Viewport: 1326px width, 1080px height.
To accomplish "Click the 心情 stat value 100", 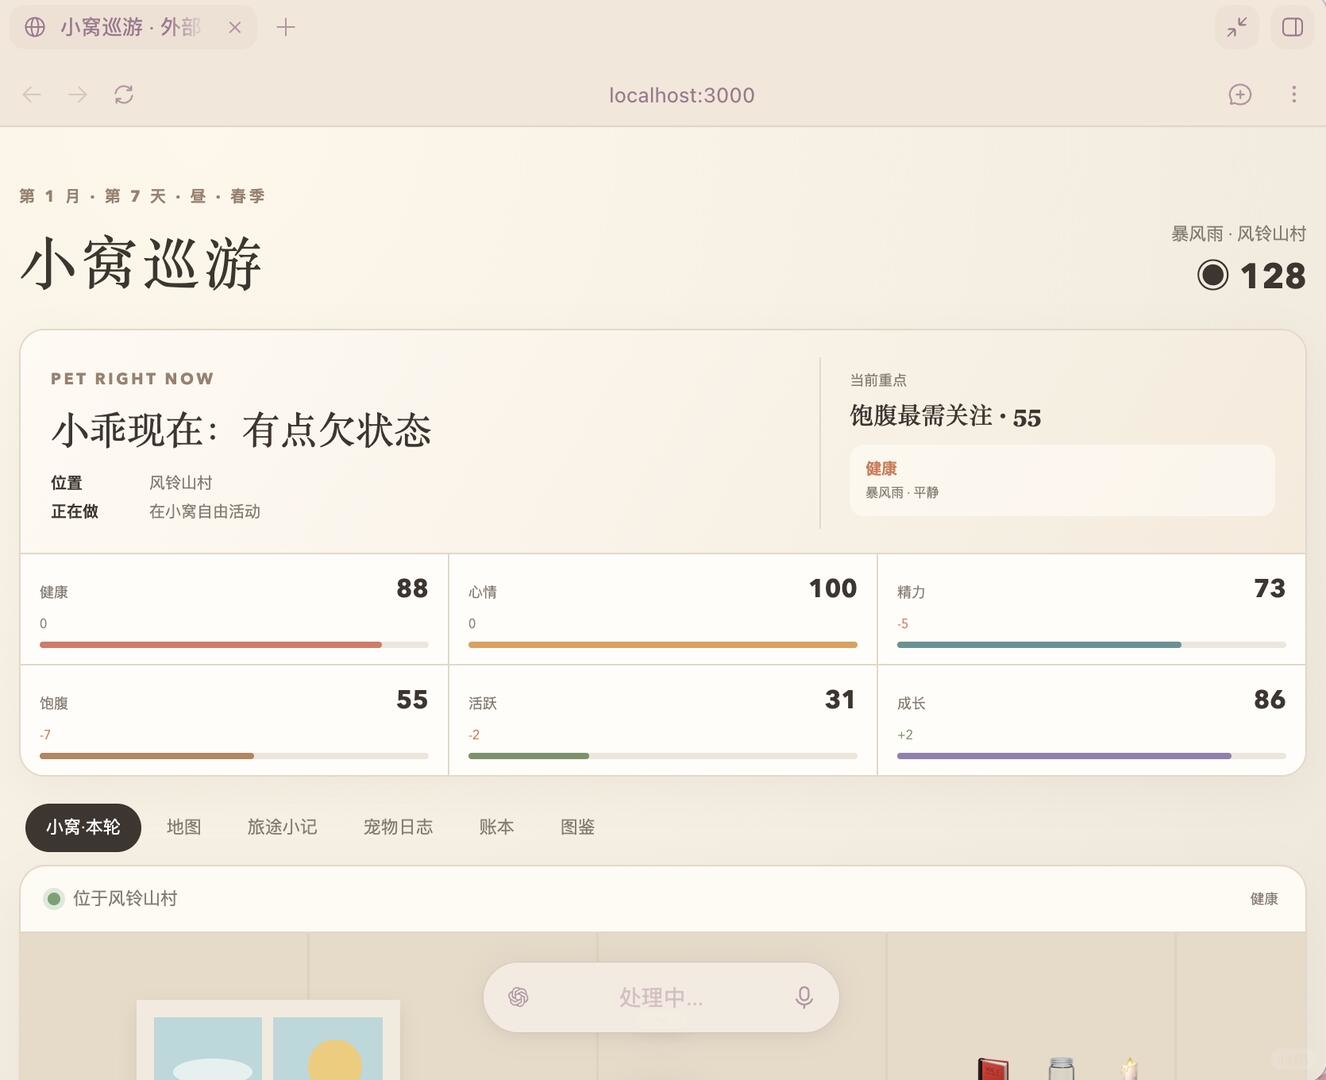I will [833, 588].
